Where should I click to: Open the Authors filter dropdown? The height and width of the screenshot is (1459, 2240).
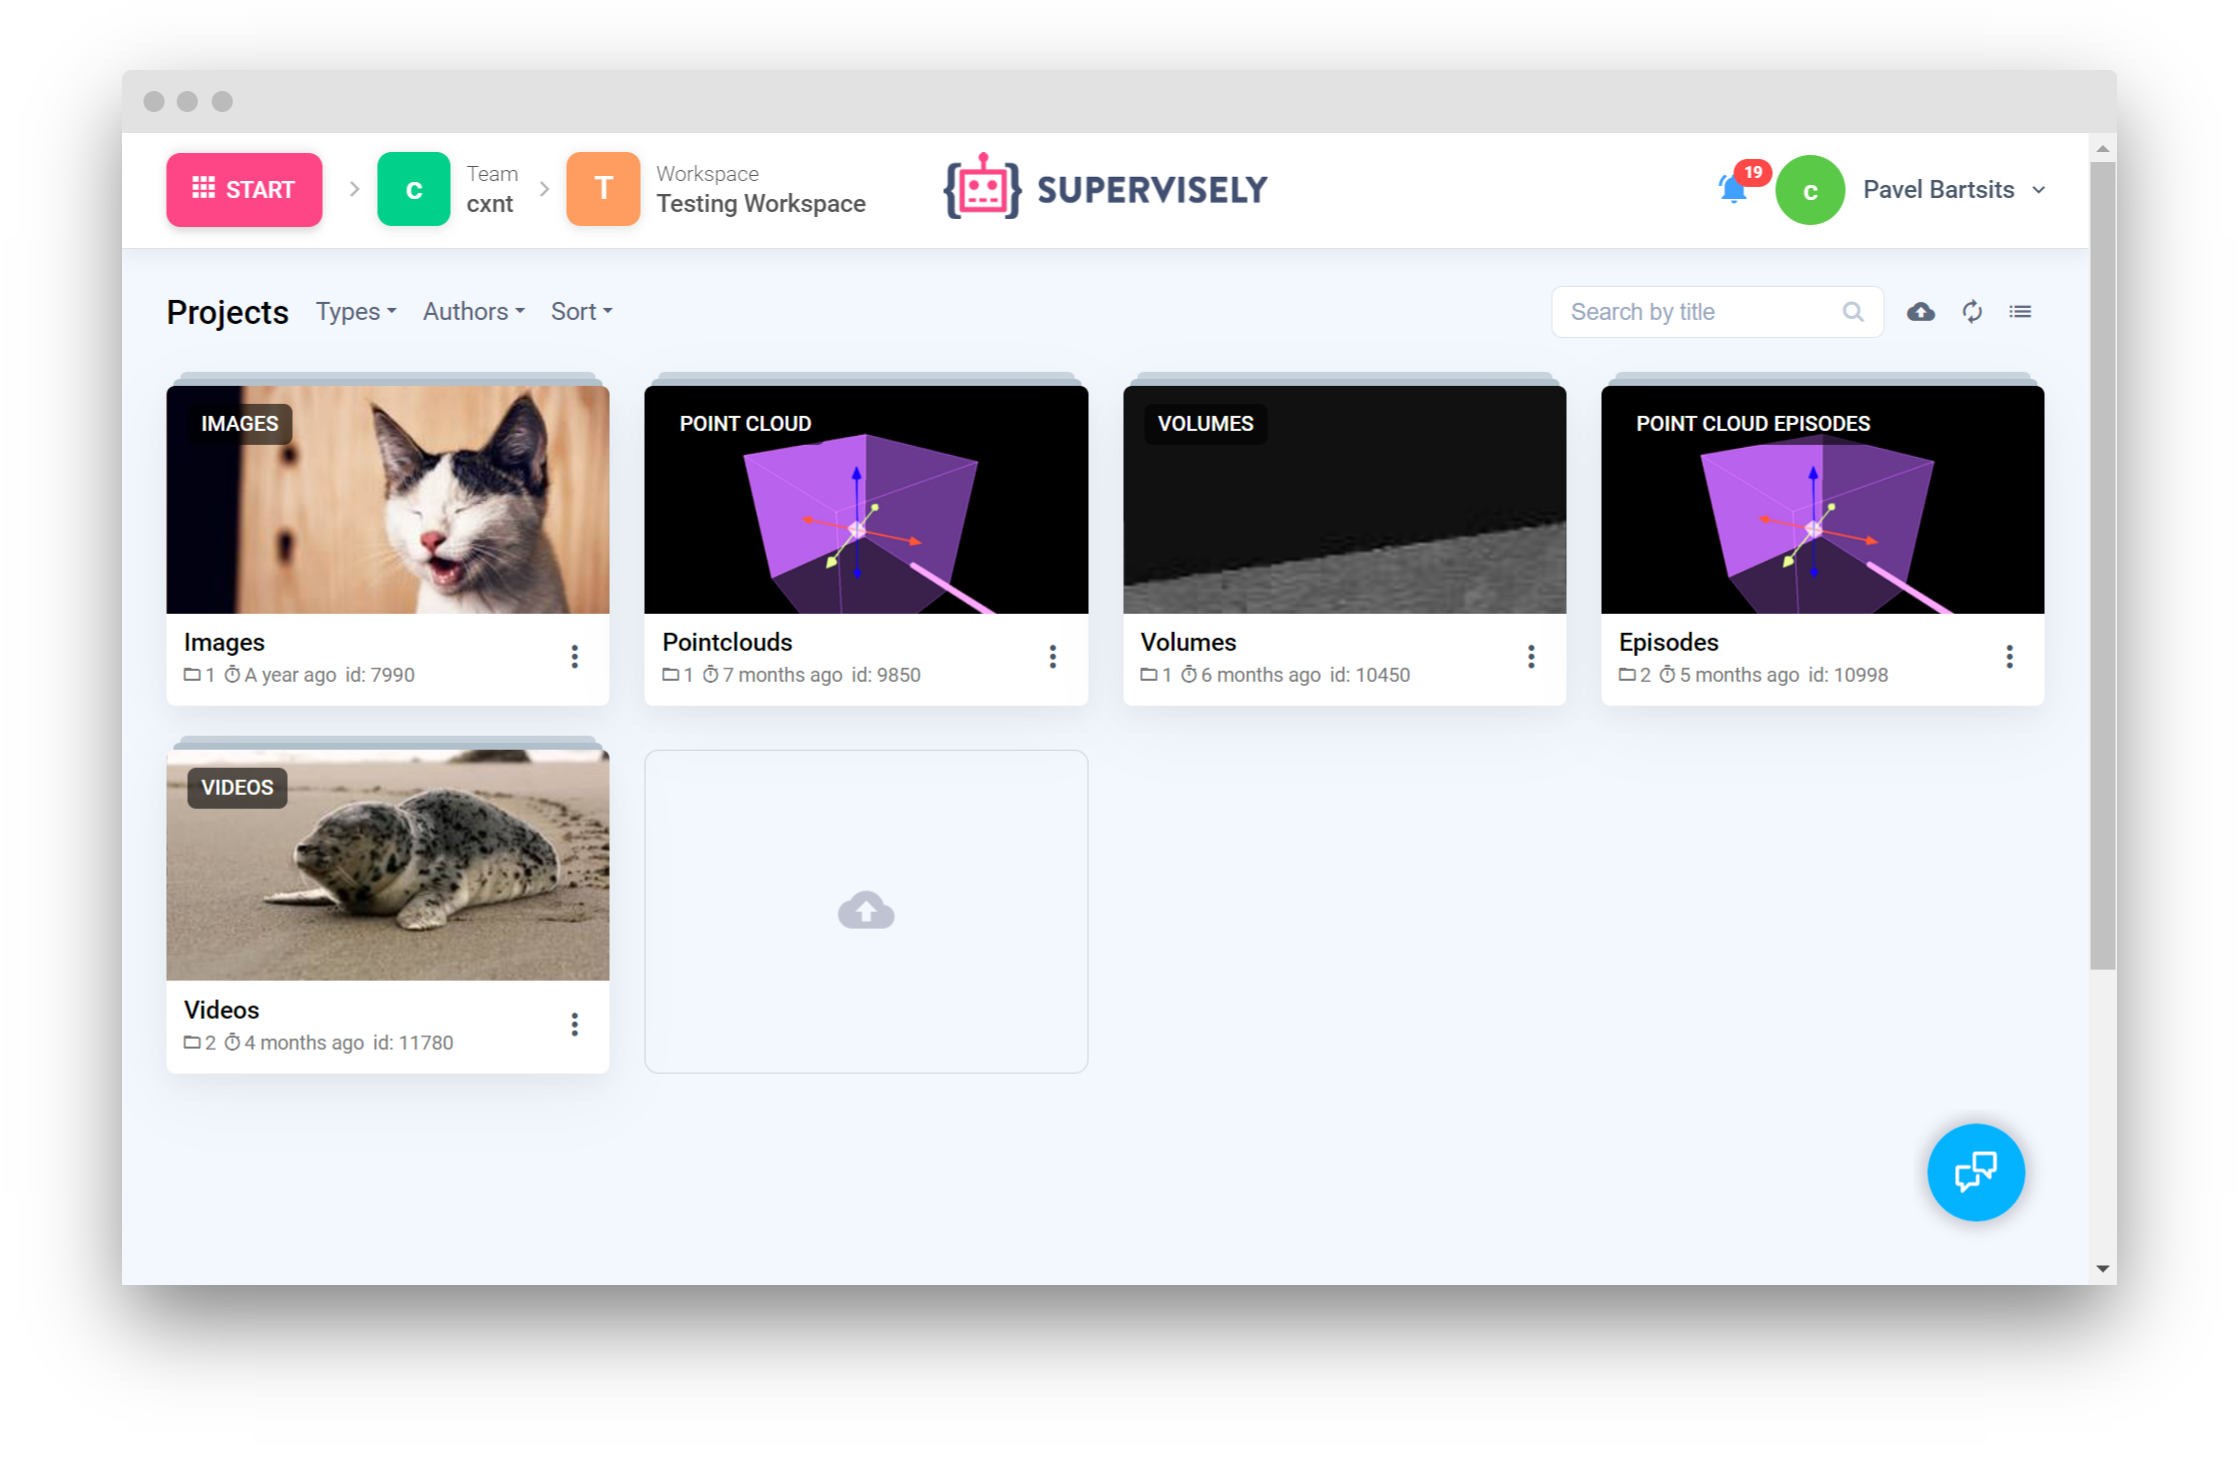(x=474, y=312)
